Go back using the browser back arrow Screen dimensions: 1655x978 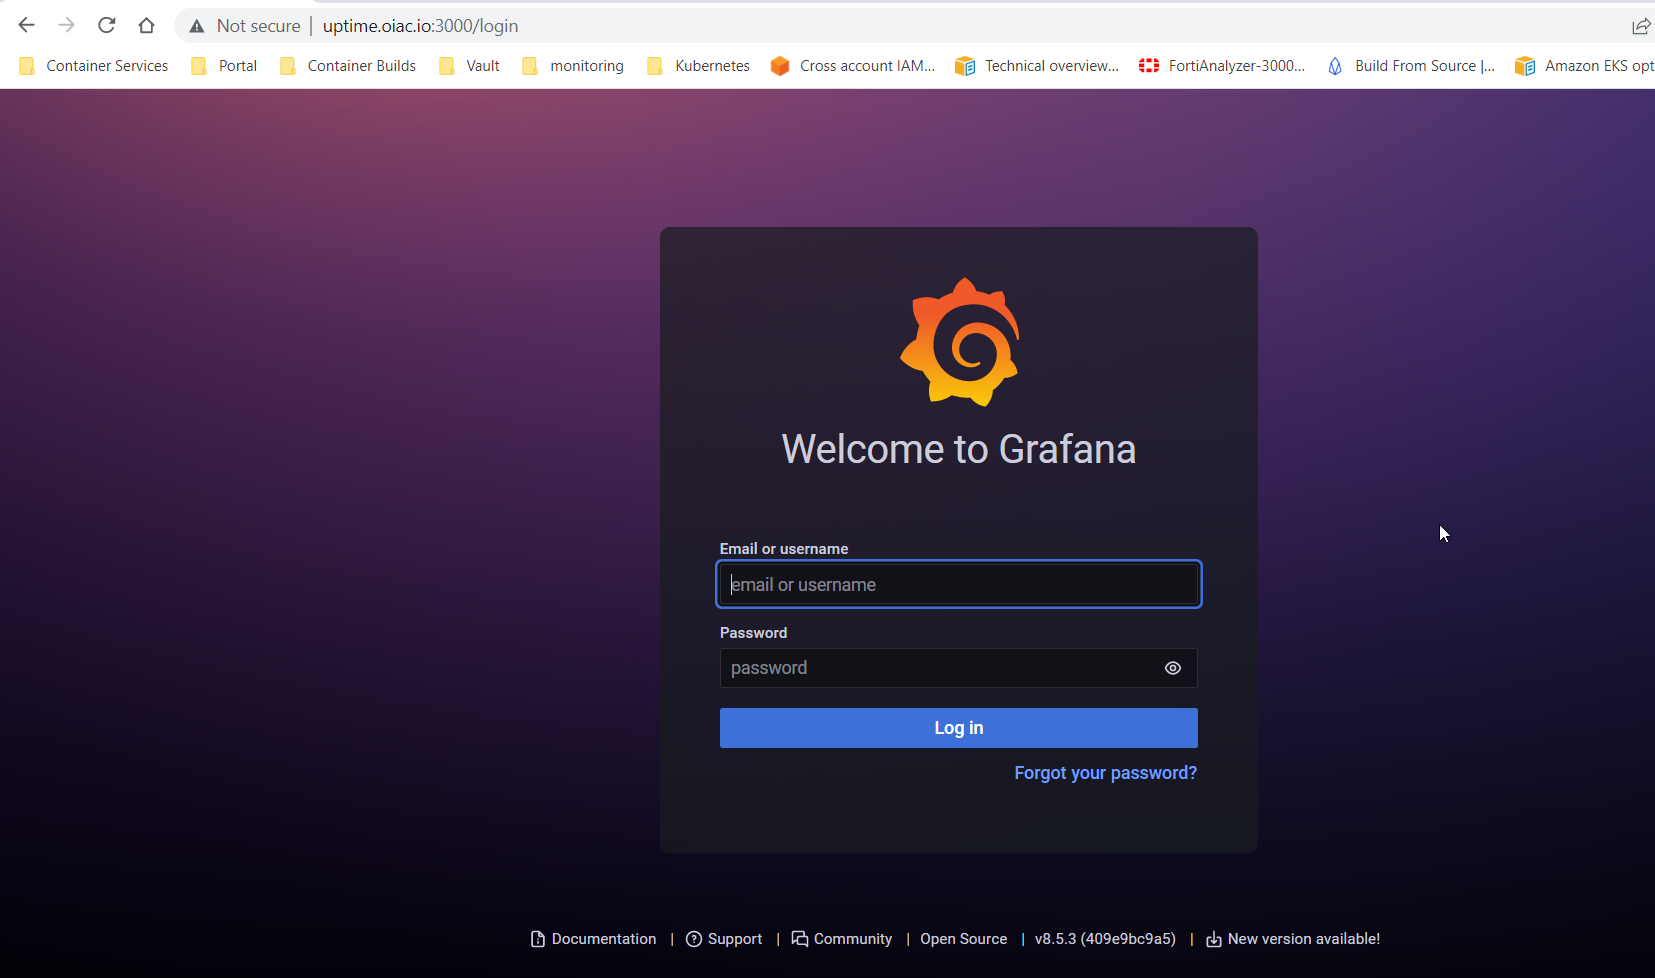tap(27, 25)
